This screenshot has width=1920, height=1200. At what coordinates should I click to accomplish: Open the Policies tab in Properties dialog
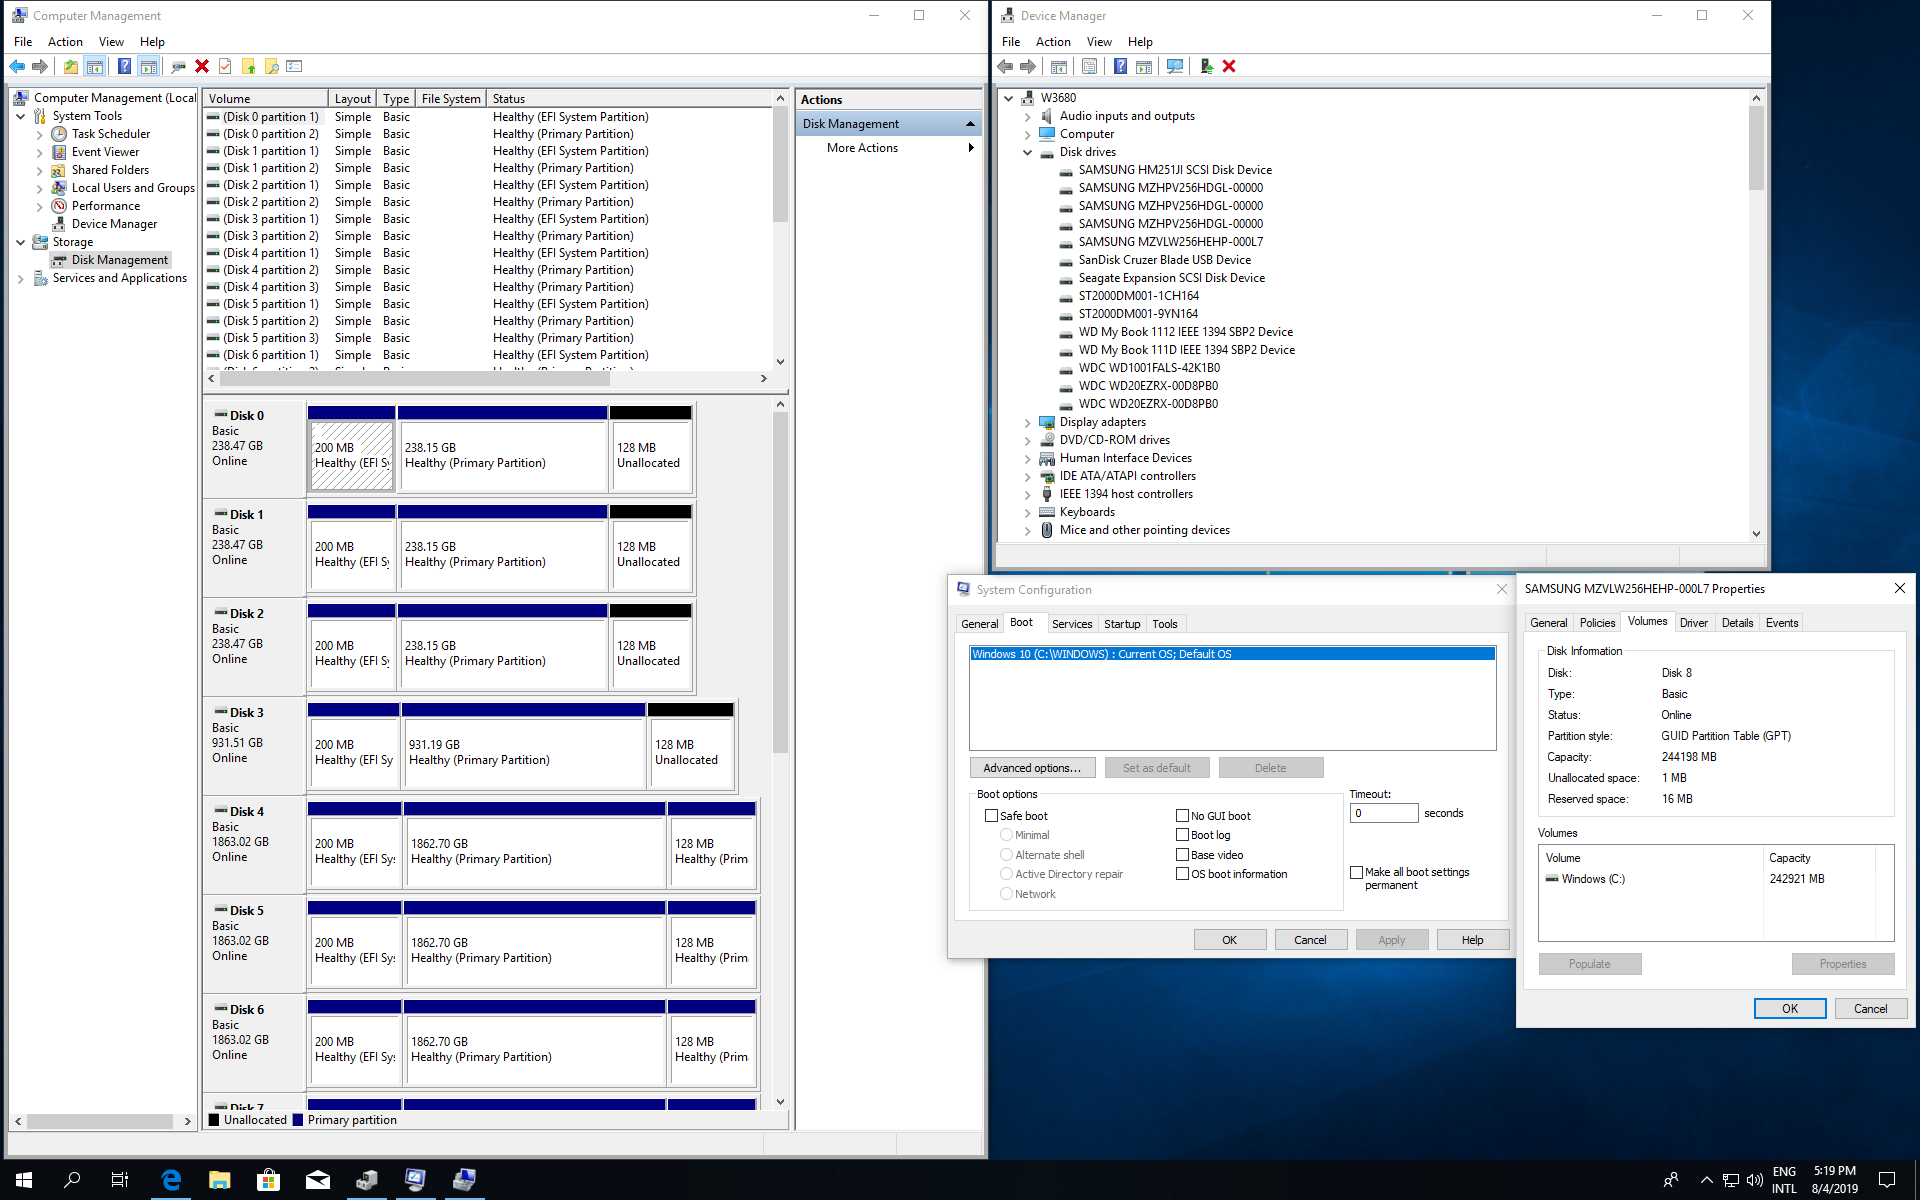pos(1597,622)
